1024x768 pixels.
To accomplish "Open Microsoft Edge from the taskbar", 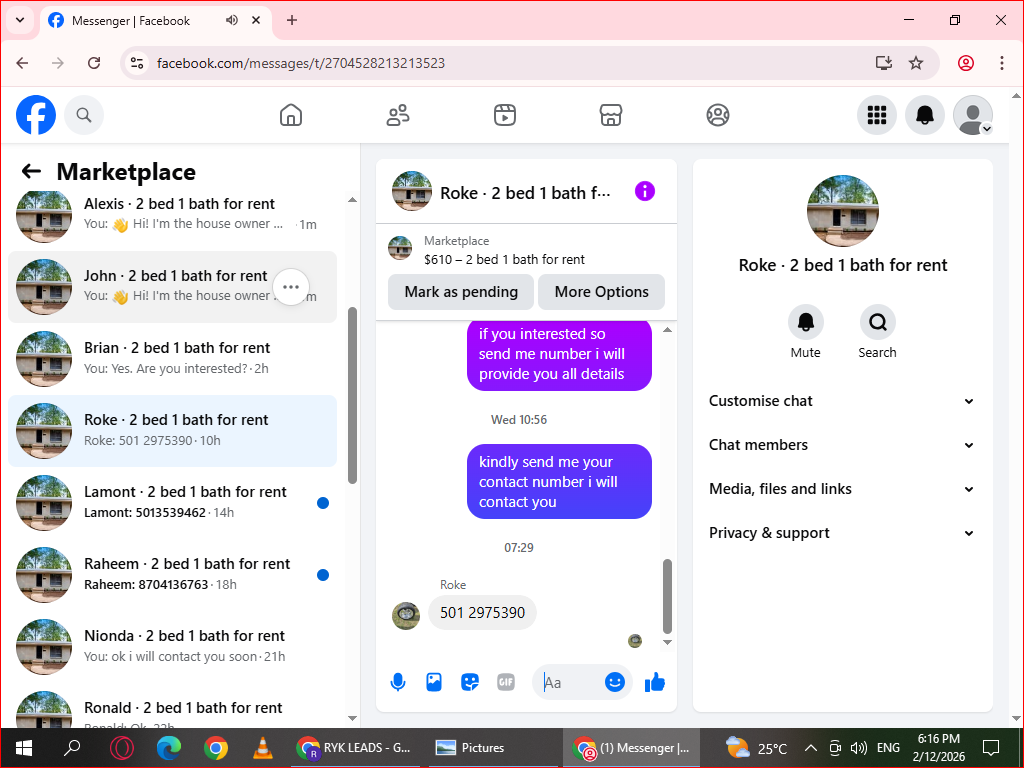I will point(168,748).
